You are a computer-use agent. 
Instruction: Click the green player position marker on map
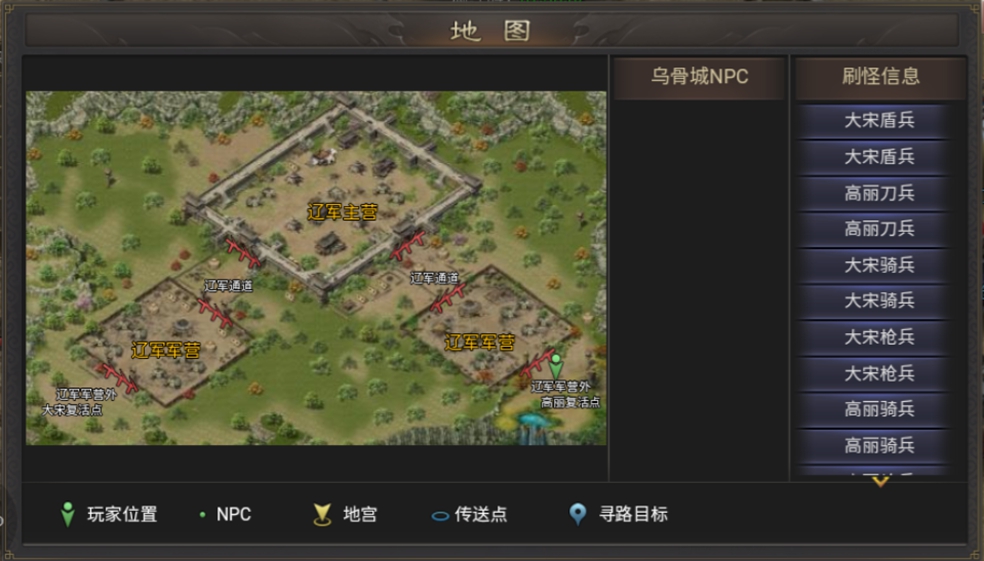coord(555,366)
